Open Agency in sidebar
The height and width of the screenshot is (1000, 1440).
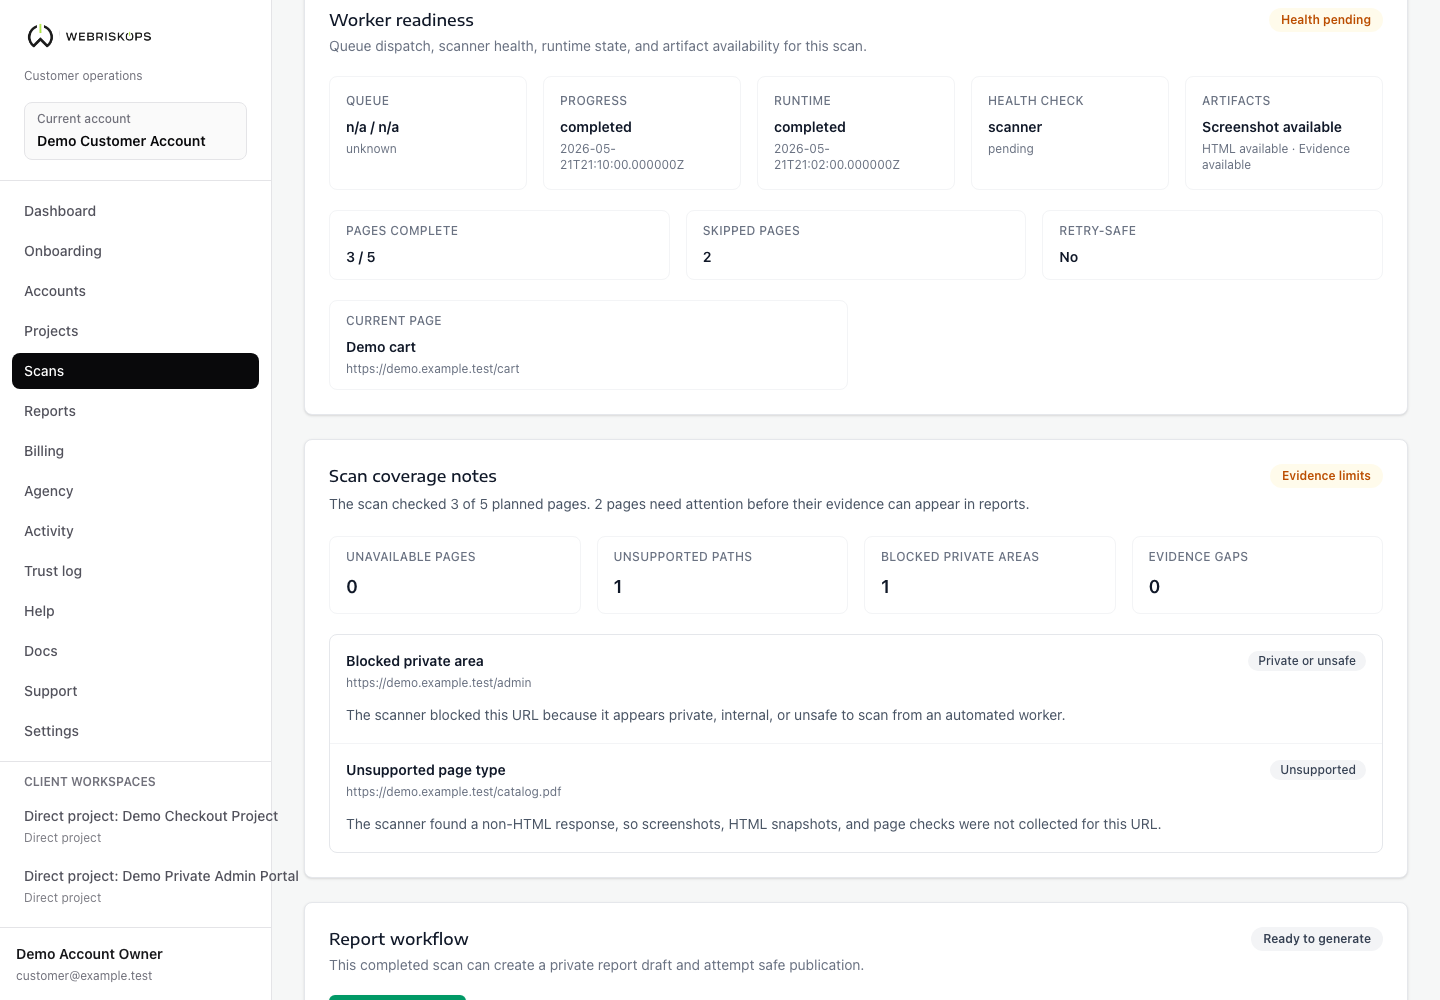[x=135, y=491]
